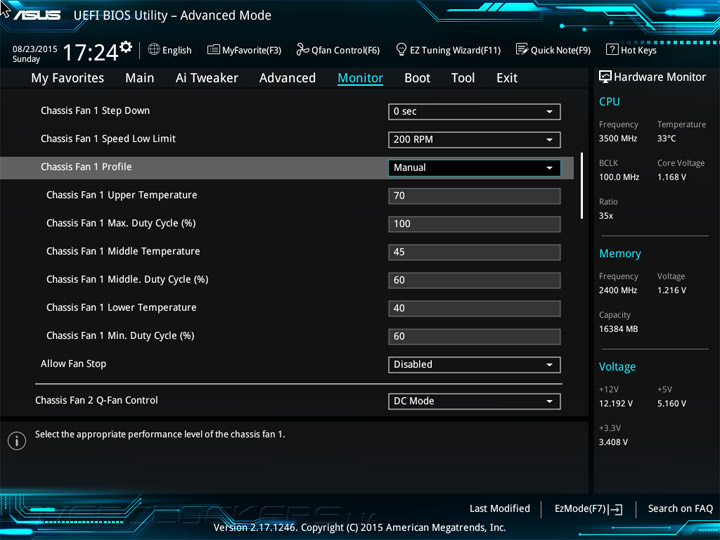
Task: Click the 2400 MHz memory frequency value
Action: click(x=618, y=290)
